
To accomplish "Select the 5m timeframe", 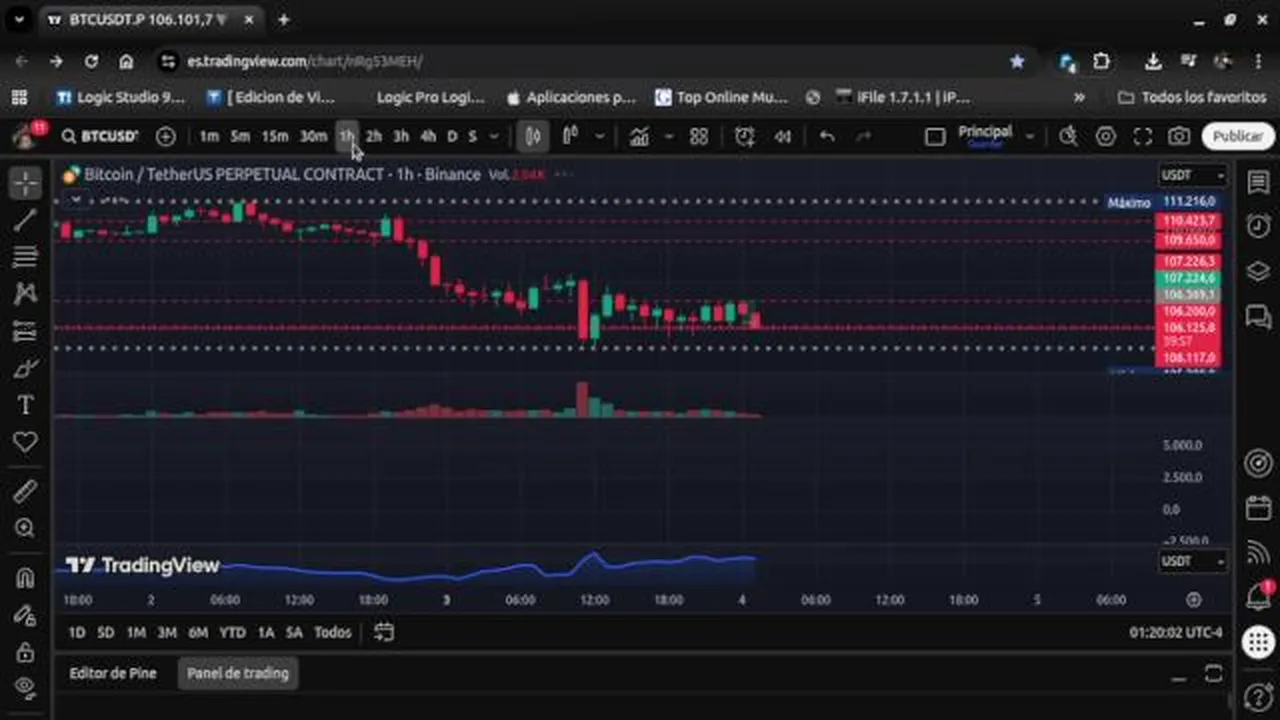I will [240, 136].
